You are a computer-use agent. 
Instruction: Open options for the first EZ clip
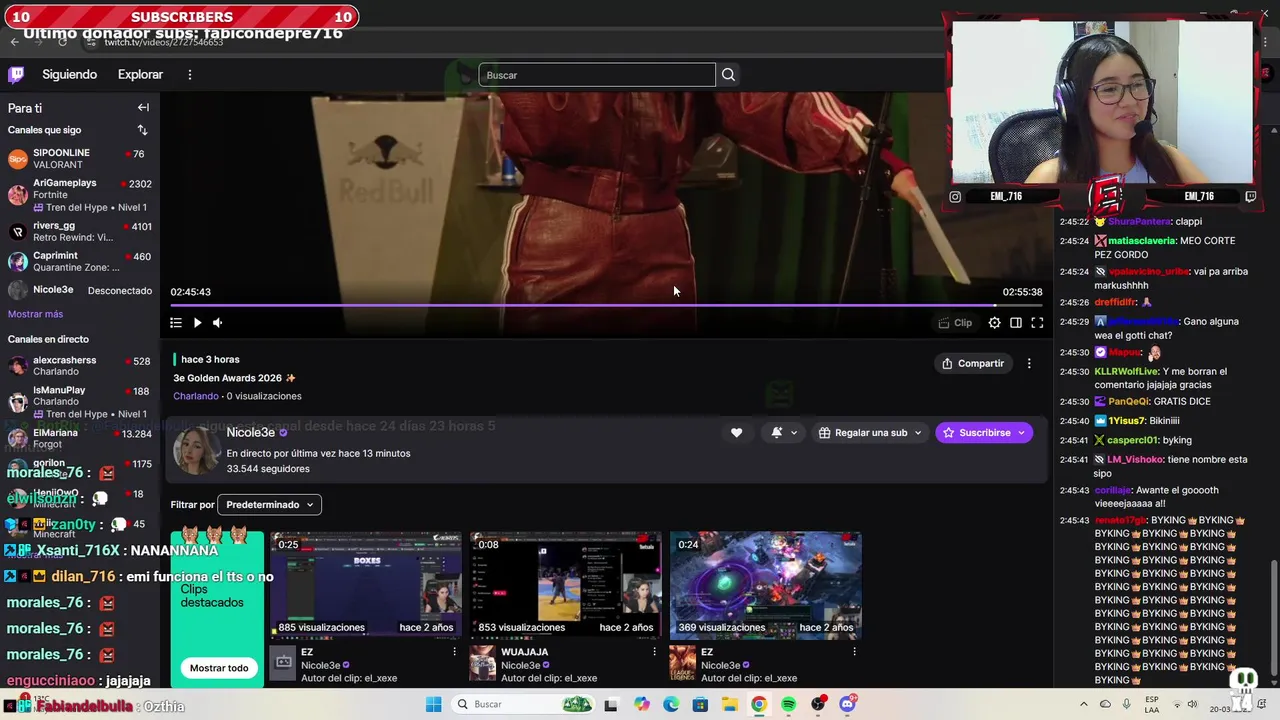(x=454, y=652)
